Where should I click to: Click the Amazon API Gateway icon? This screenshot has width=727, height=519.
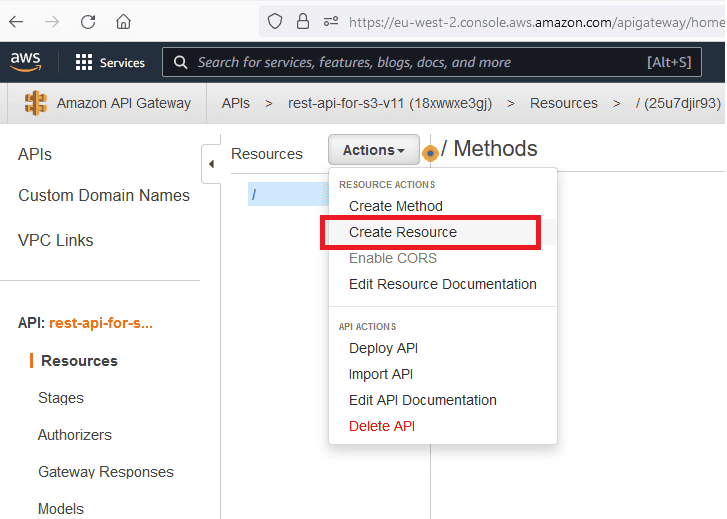point(36,103)
